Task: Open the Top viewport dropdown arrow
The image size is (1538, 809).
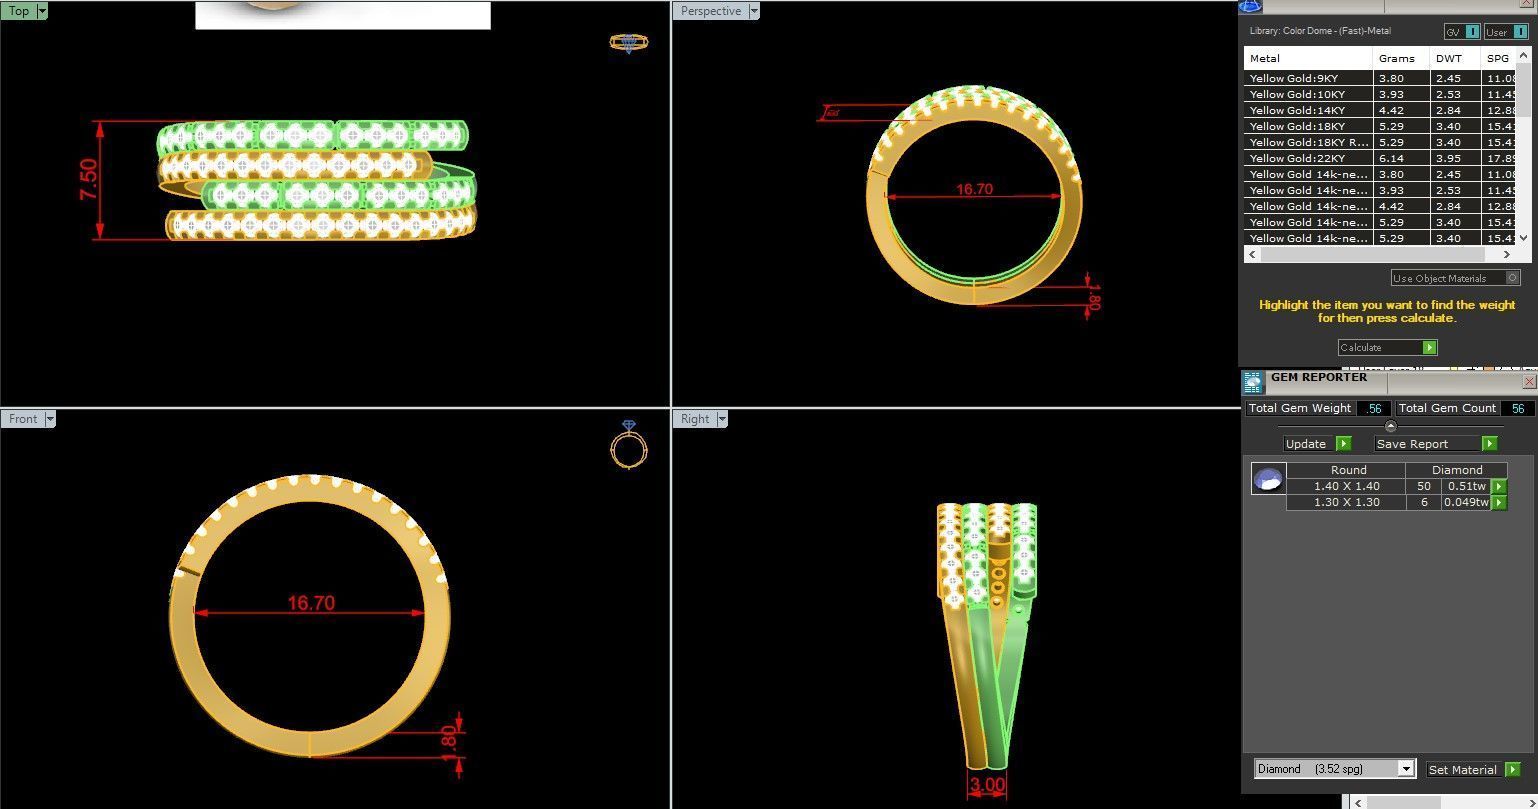Action: pyautogui.click(x=42, y=11)
